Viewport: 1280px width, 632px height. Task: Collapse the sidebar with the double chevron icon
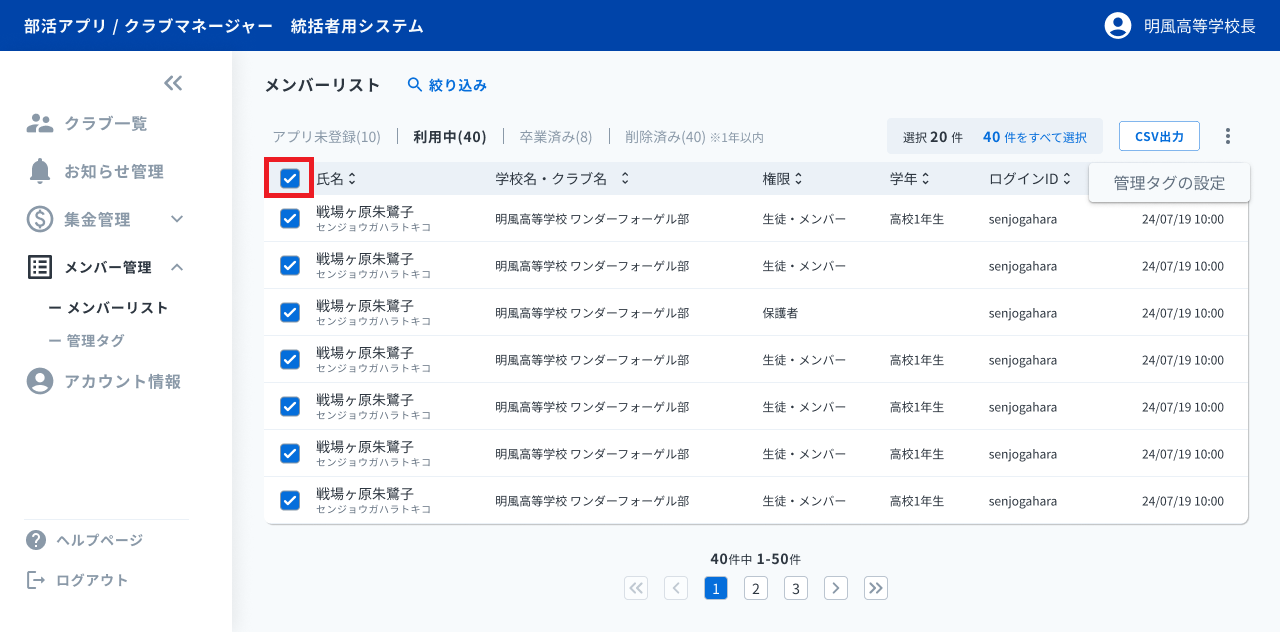click(x=173, y=83)
